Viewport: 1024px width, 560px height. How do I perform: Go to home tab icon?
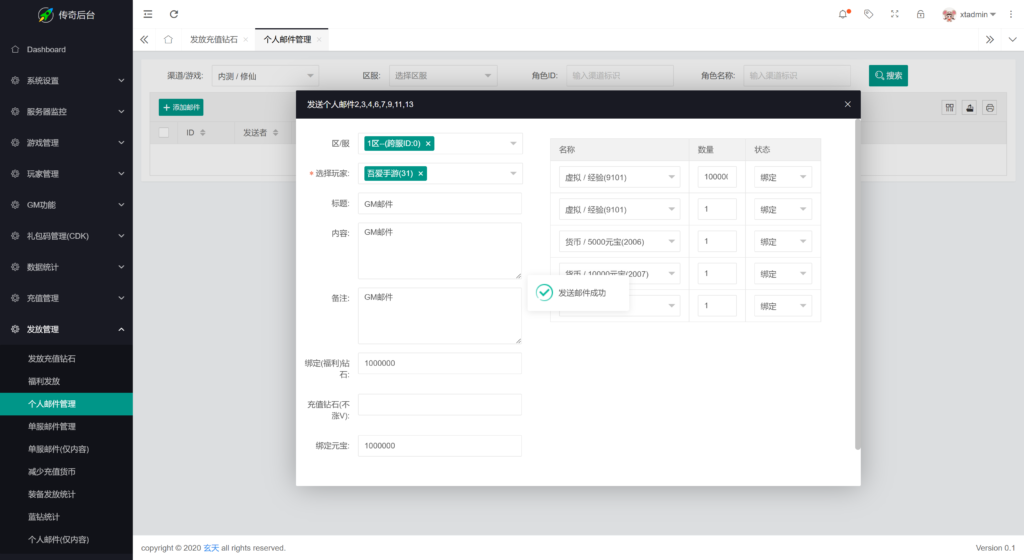pos(168,39)
